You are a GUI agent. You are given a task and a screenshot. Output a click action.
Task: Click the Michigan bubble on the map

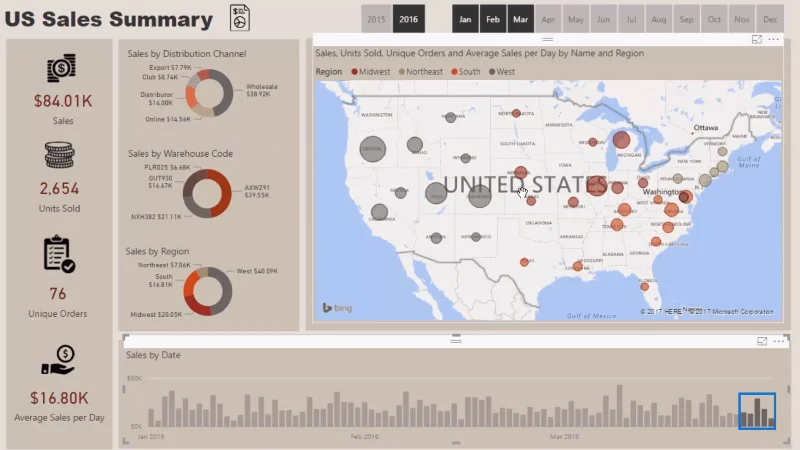[x=621, y=140]
